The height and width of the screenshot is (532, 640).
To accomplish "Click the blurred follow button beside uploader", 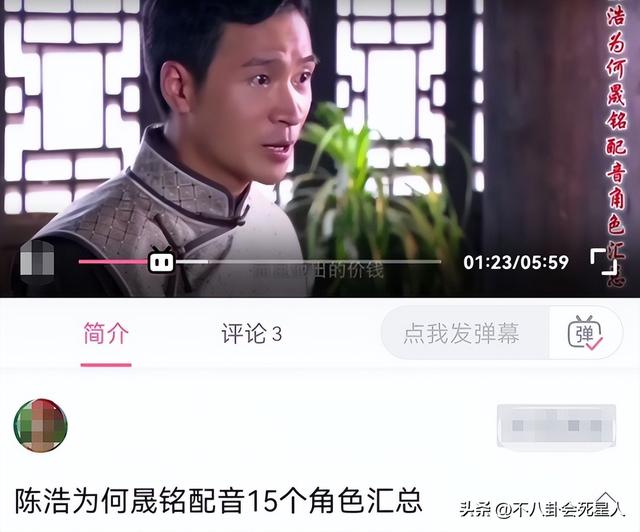I will click(556, 426).
